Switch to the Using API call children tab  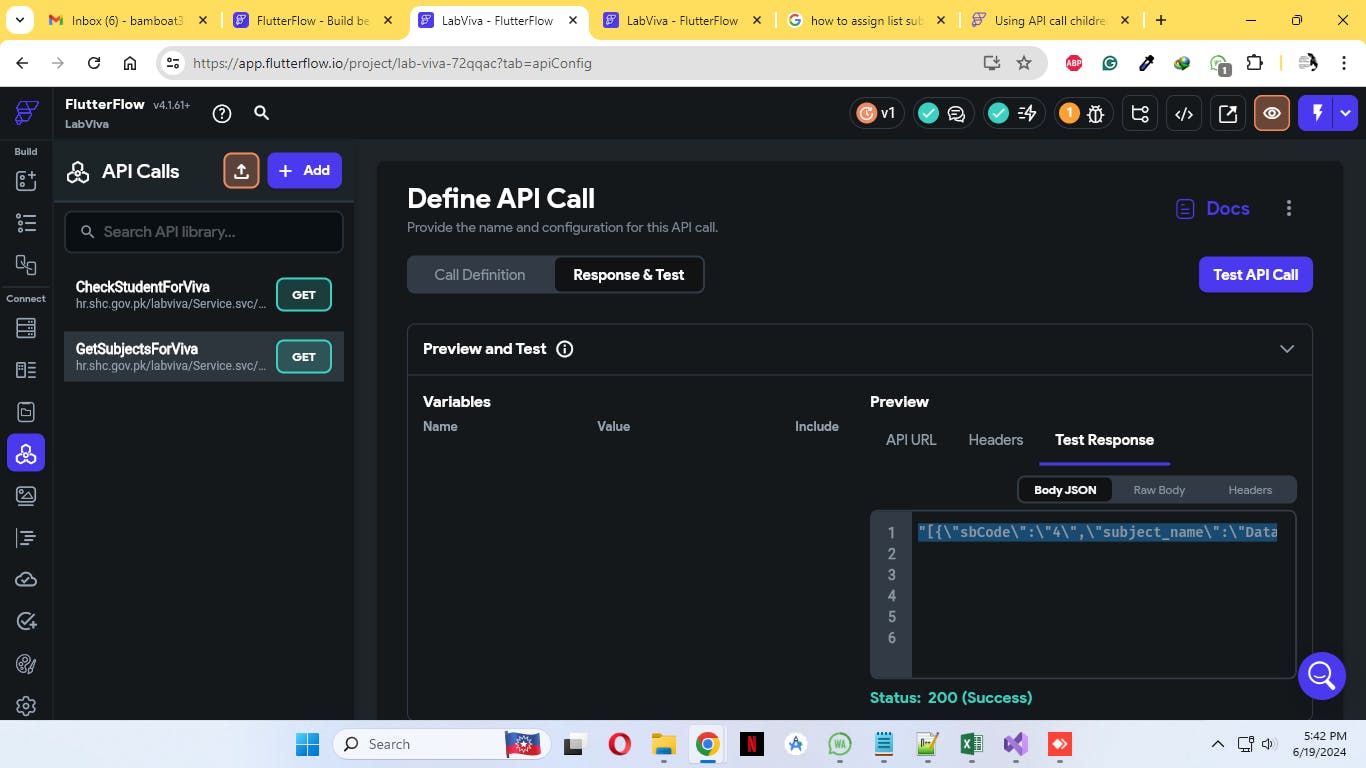1051,20
